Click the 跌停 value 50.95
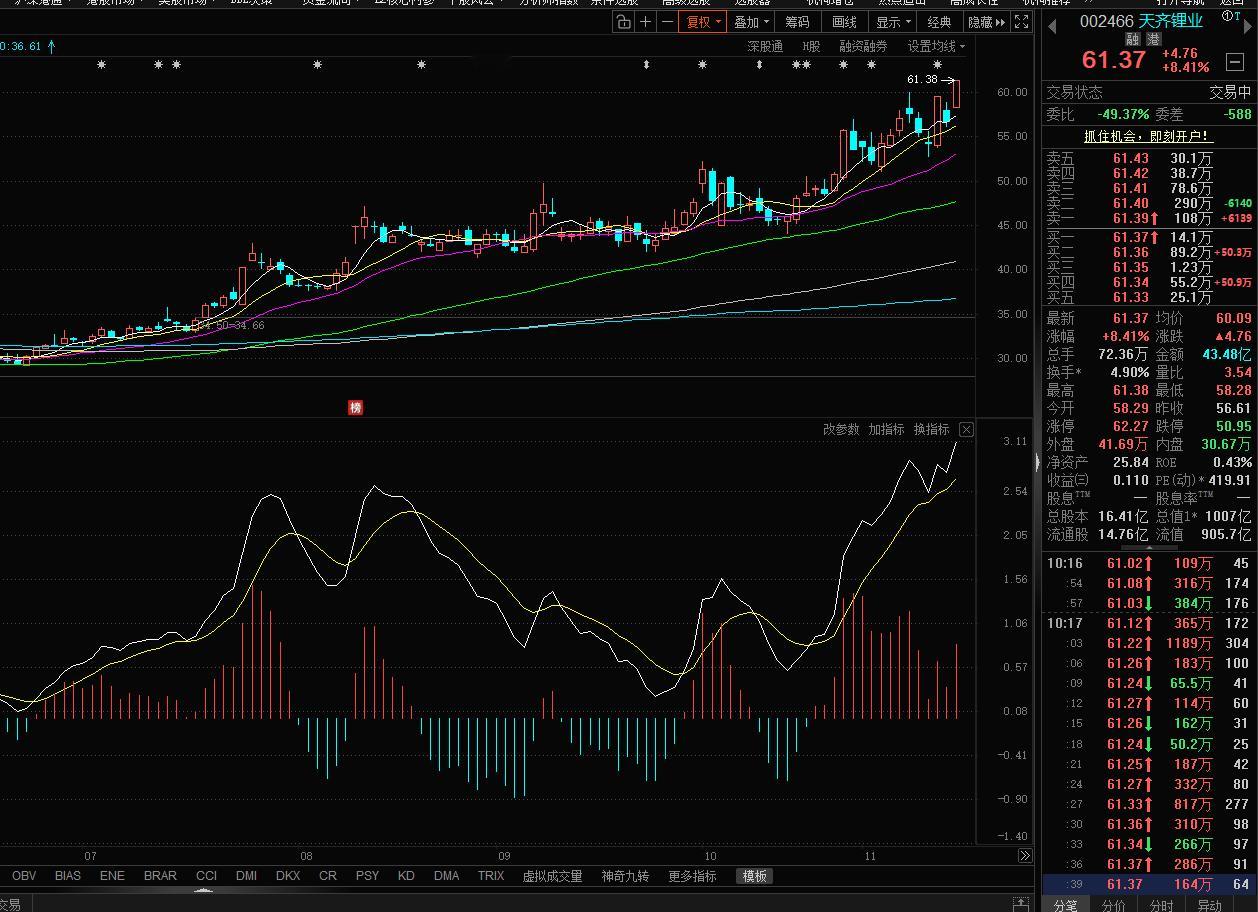The width and height of the screenshot is (1258, 912). (x=1233, y=426)
